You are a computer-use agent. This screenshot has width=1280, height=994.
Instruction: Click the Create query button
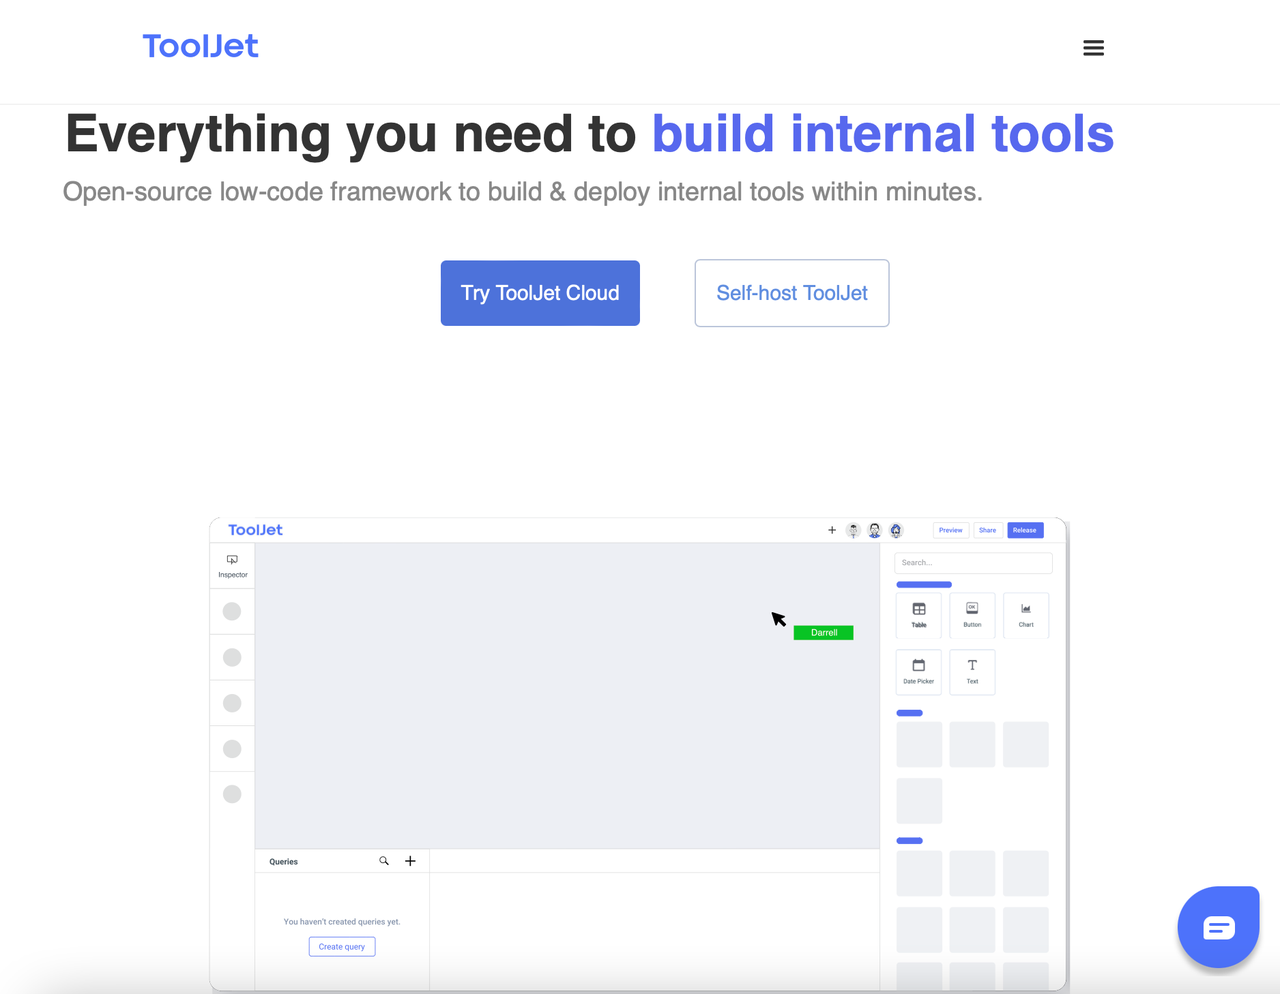(342, 946)
